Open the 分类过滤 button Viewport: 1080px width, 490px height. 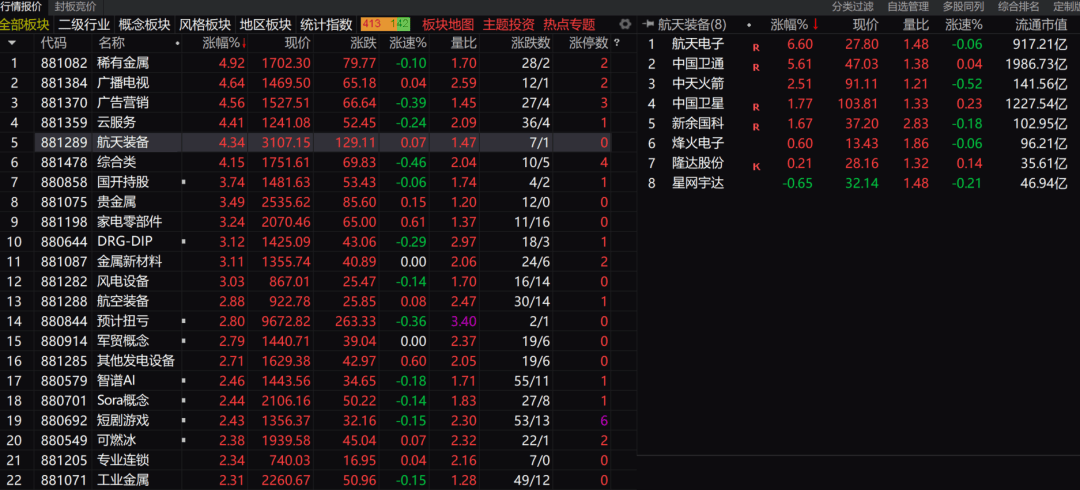pos(852,6)
